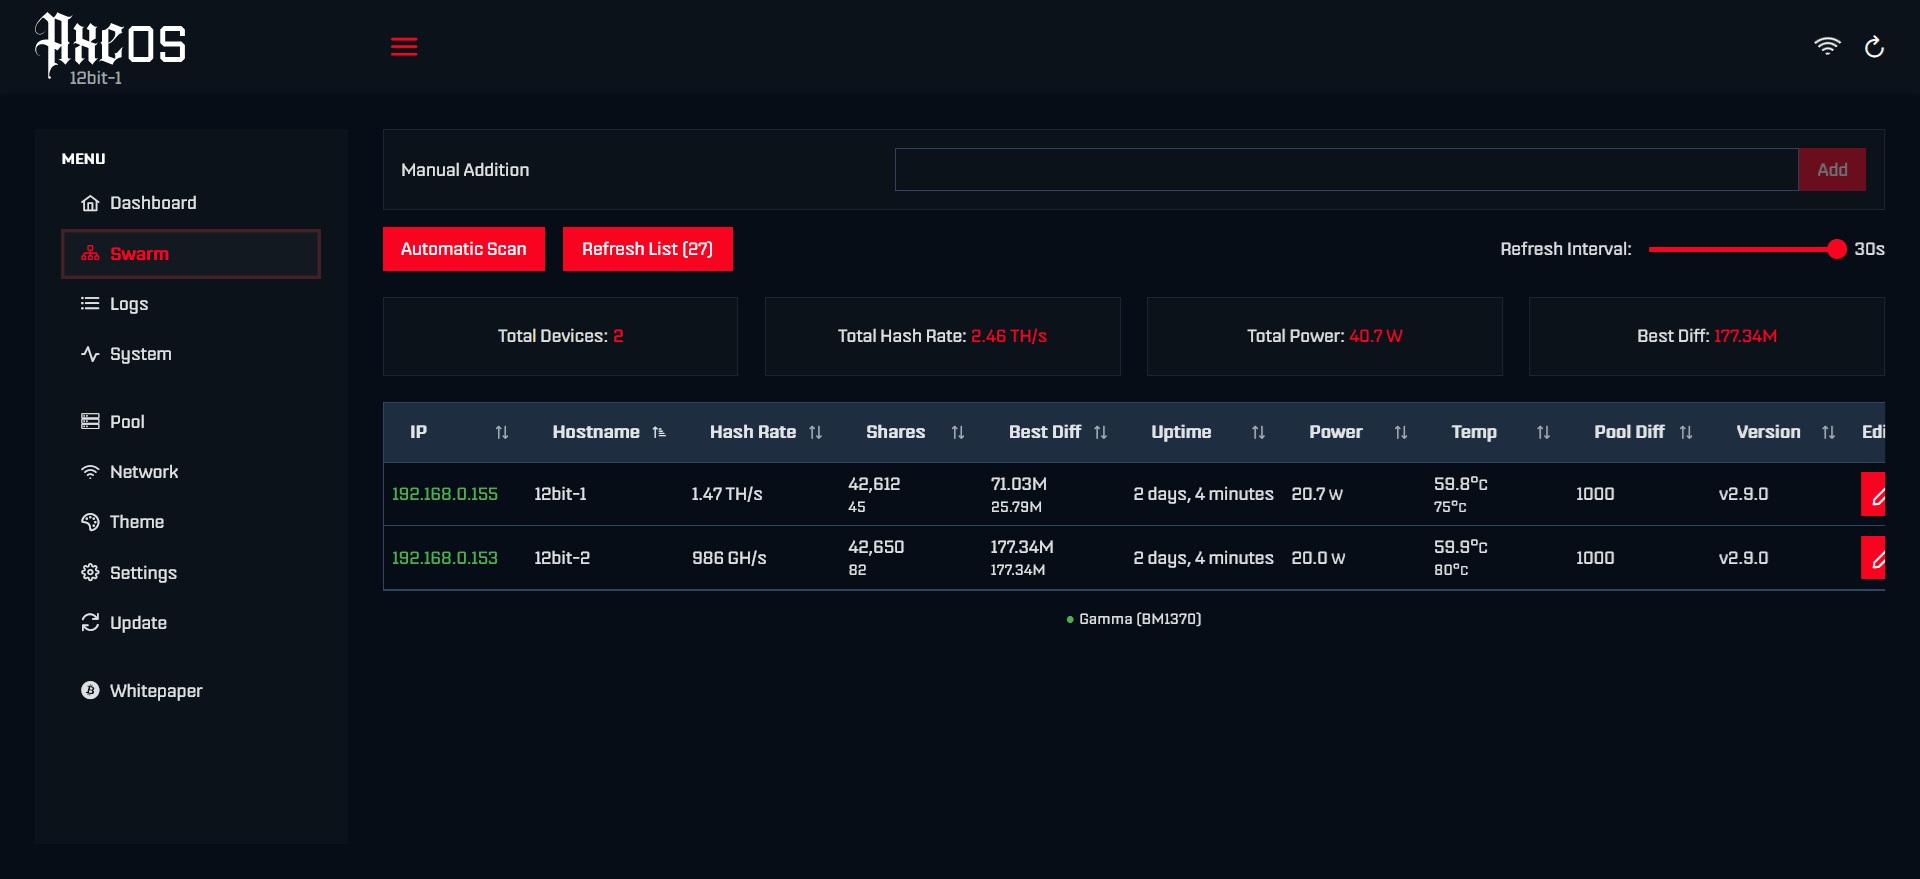The image size is (1920, 879).
Task: Sort by Hostname sort icon
Action: pos(659,433)
